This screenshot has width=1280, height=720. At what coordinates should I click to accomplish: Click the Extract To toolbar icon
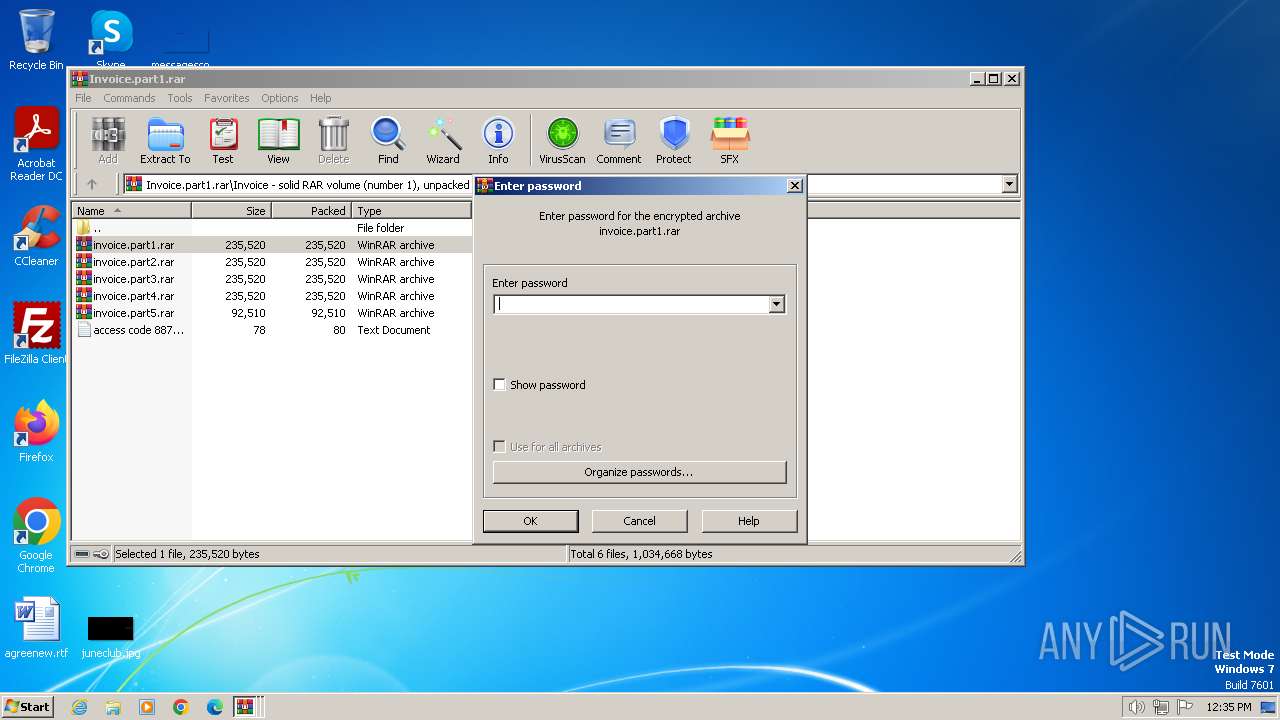[165, 140]
